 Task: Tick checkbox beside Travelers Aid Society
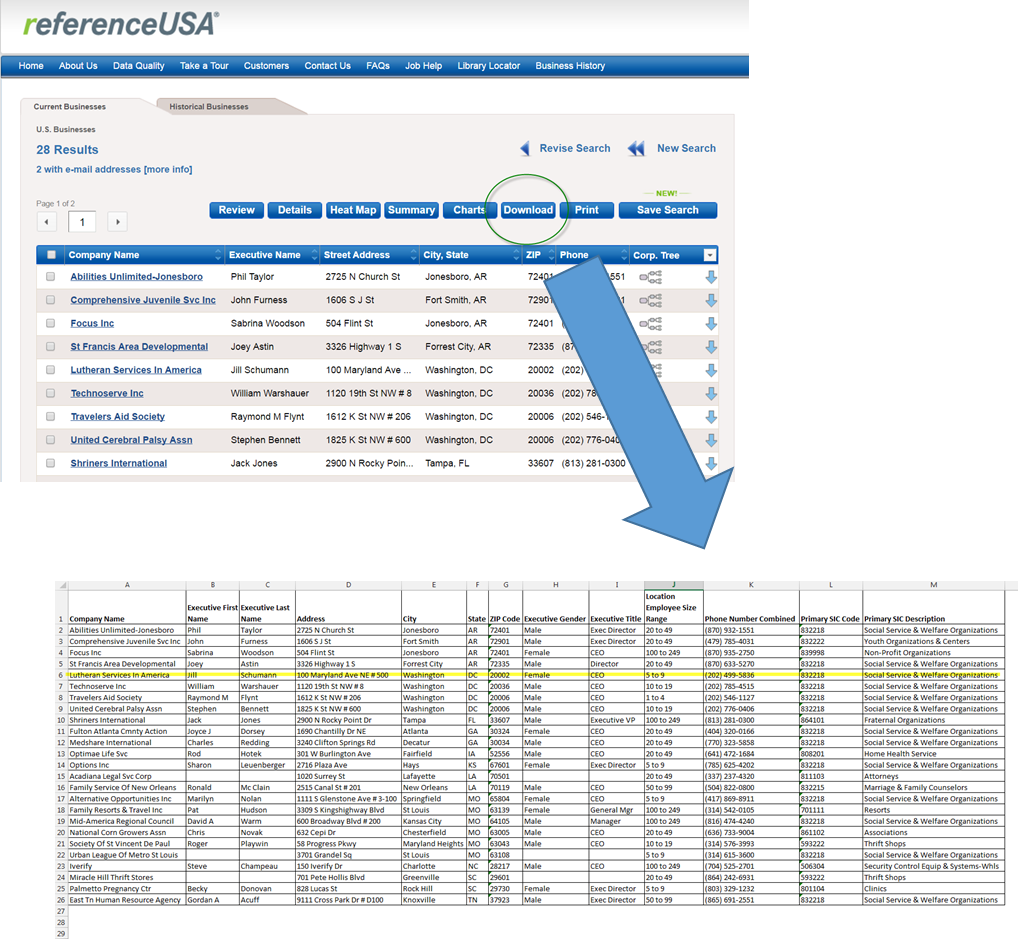(51, 417)
